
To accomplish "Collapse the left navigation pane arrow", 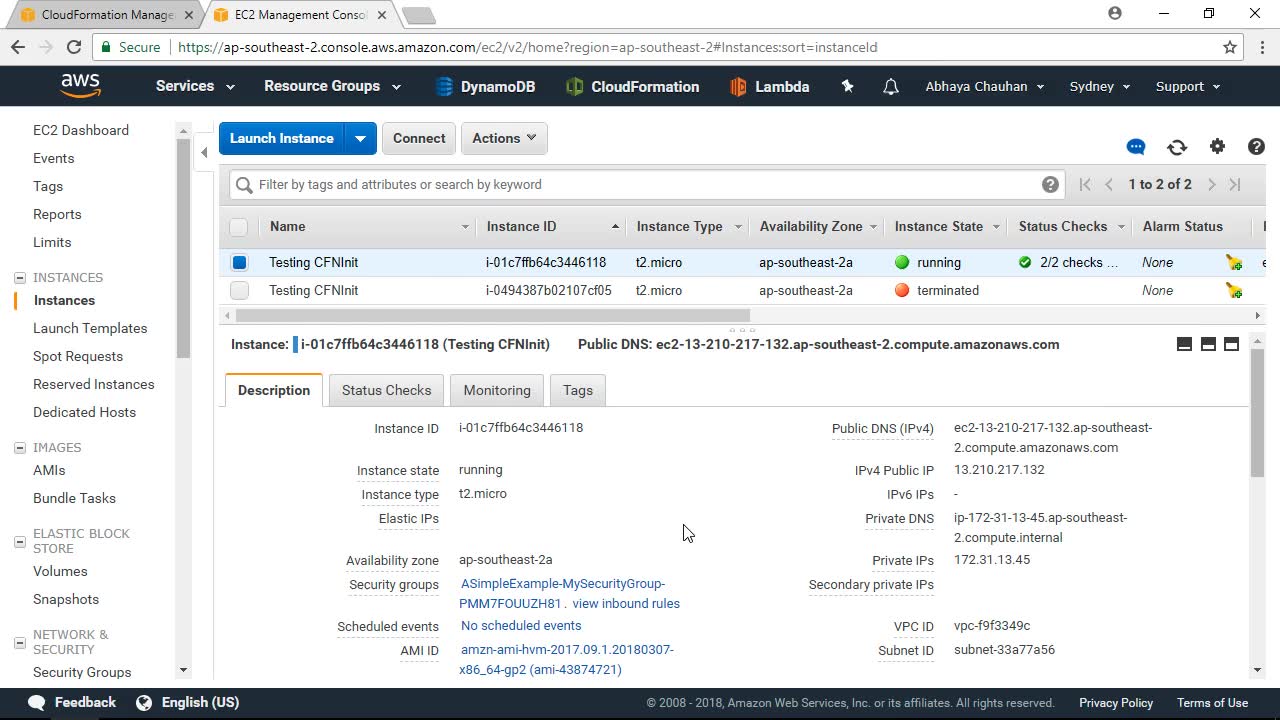I will (204, 152).
